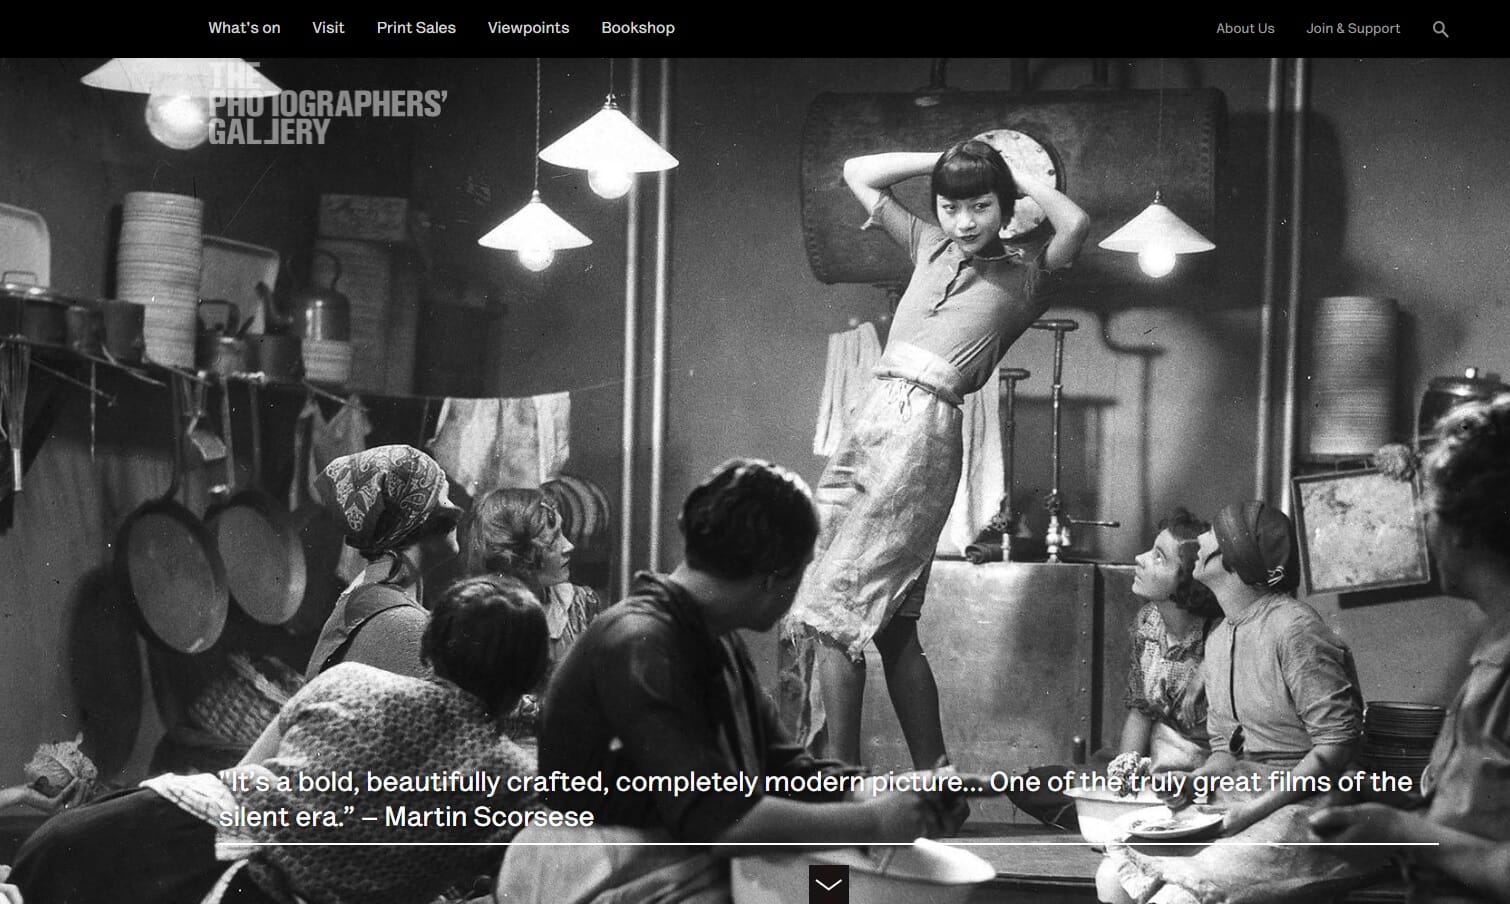Viewport: 1510px width, 904px height.
Task: Open the search magnifier icon
Action: pos(1440,29)
